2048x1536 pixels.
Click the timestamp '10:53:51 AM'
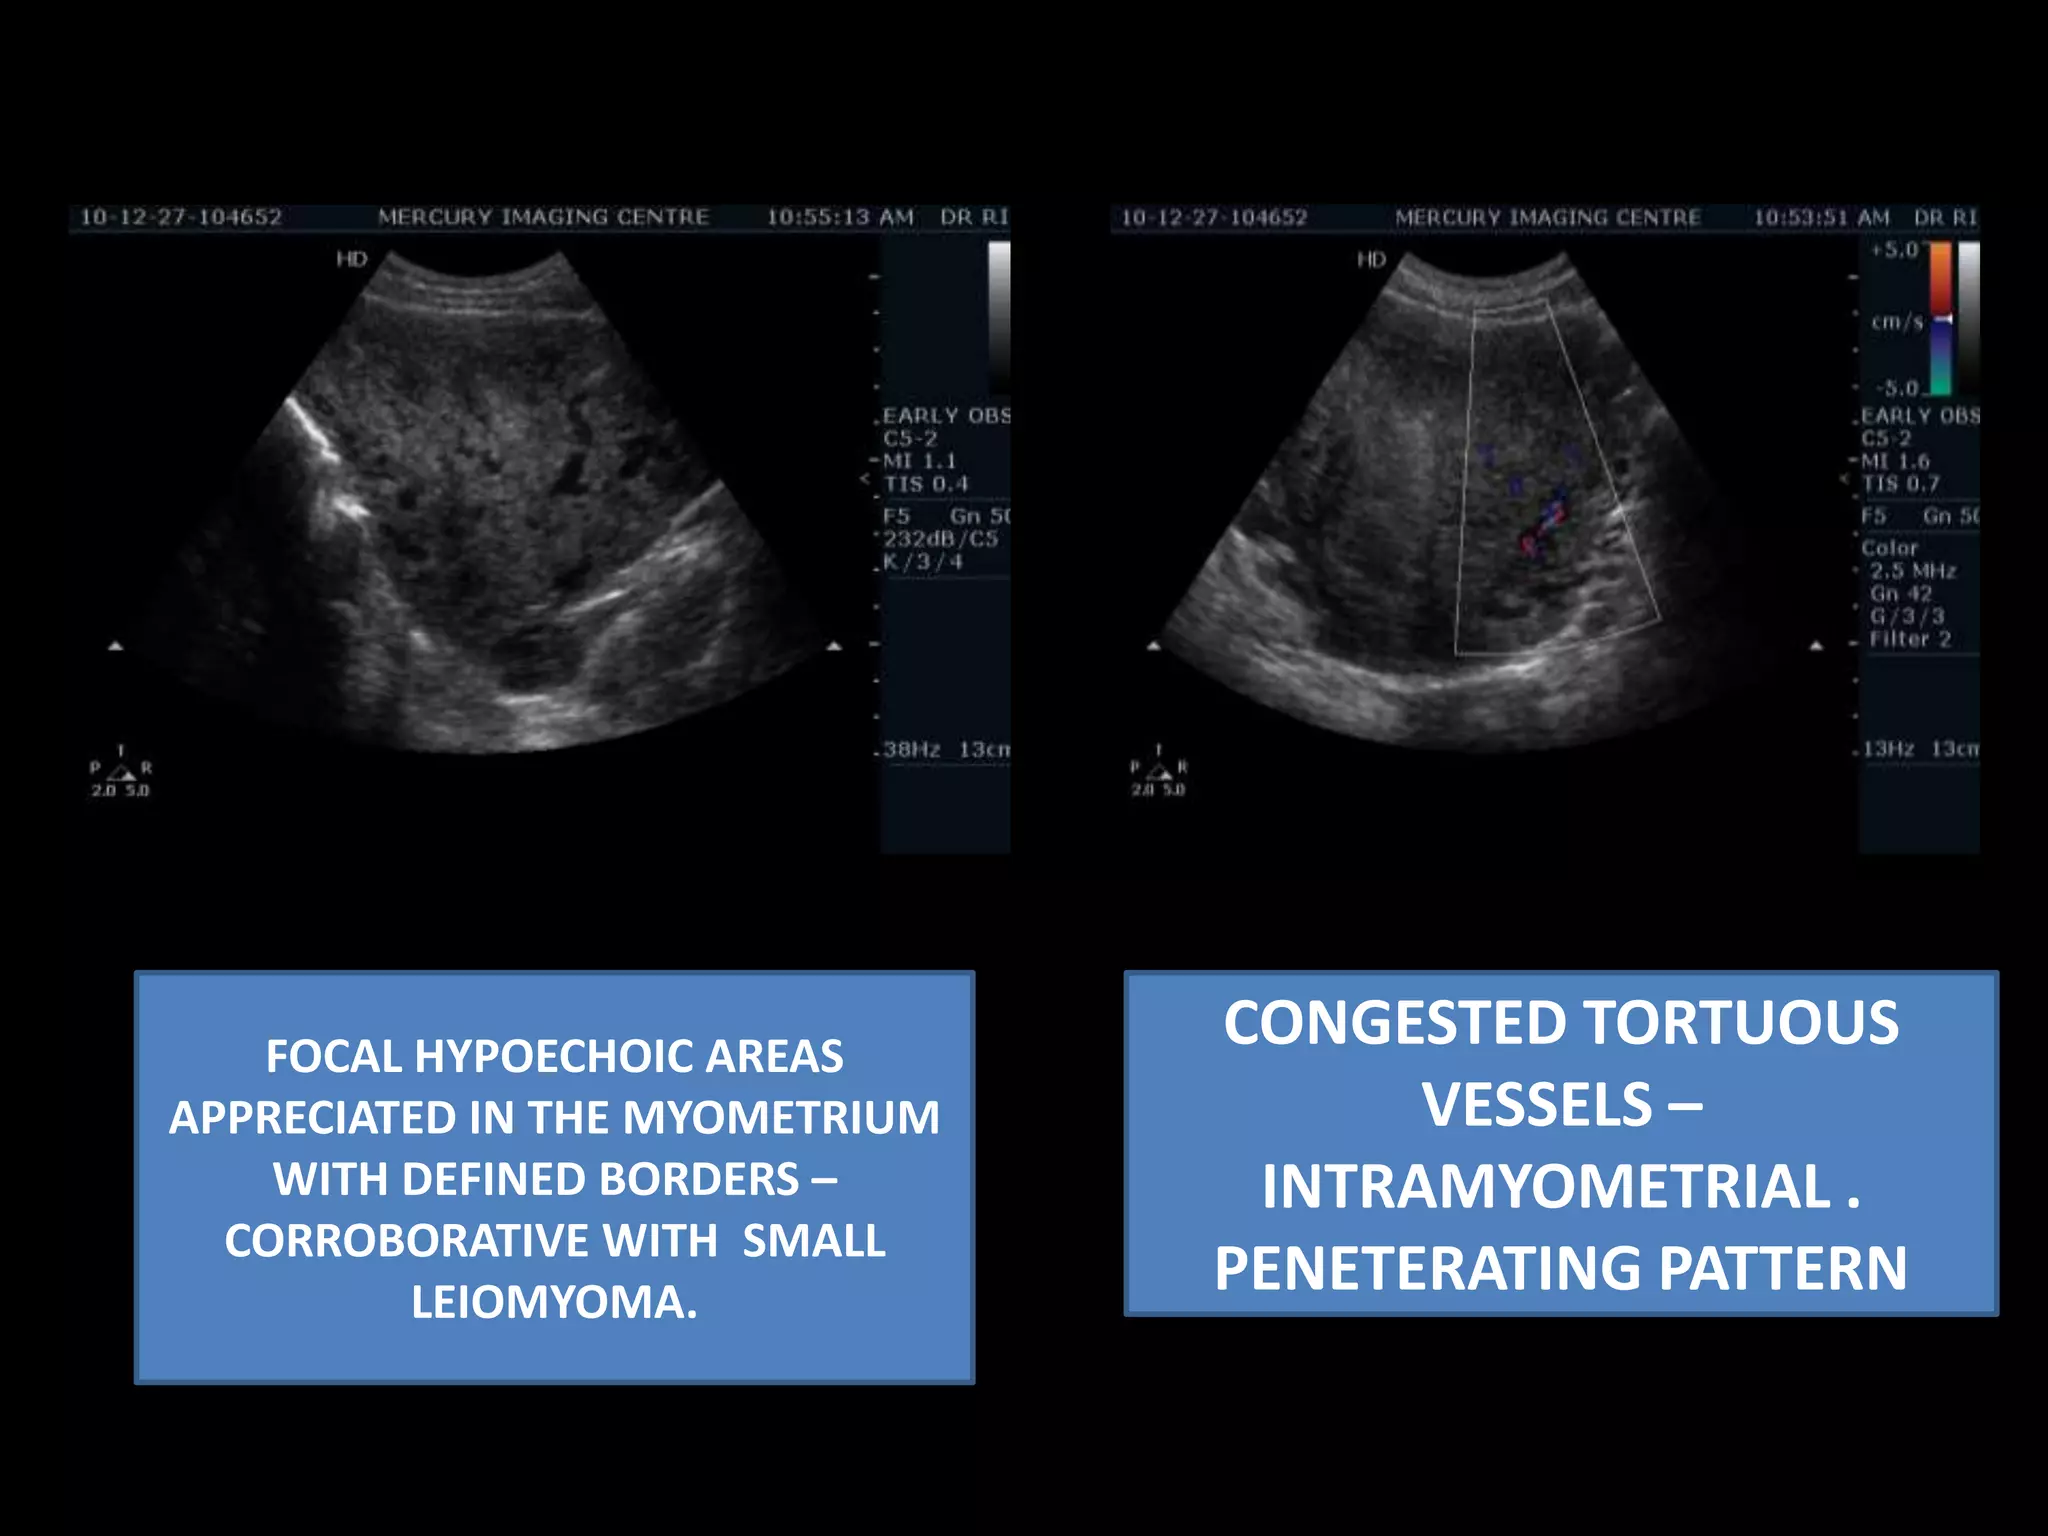pos(1821,217)
